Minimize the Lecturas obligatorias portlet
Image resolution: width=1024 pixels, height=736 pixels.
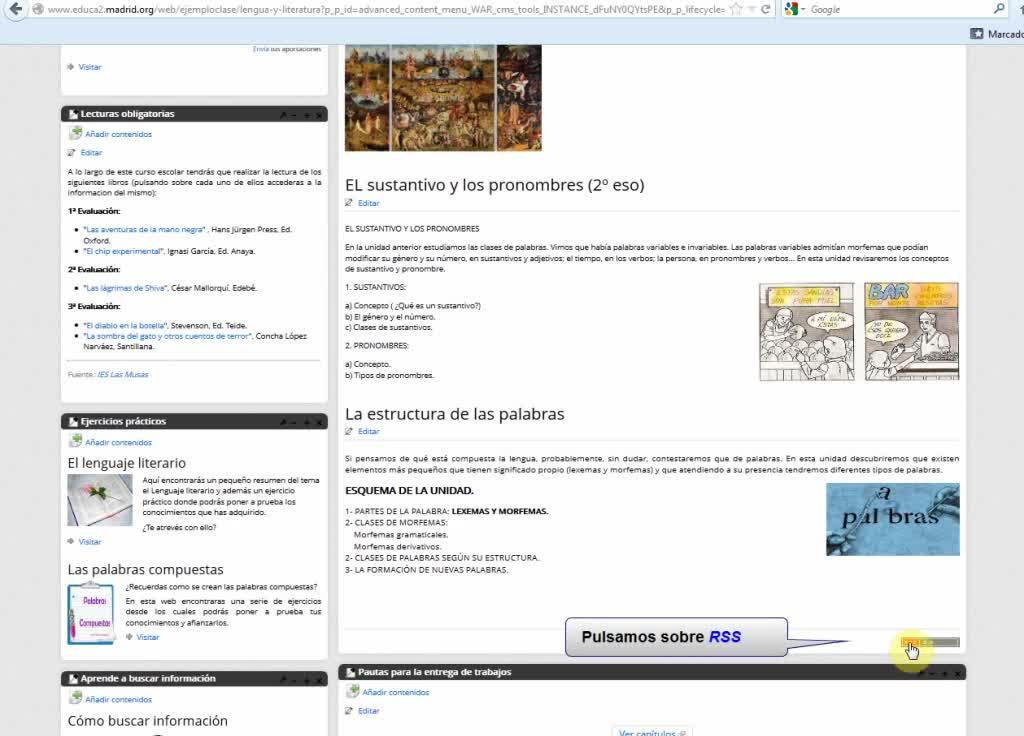click(x=295, y=115)
